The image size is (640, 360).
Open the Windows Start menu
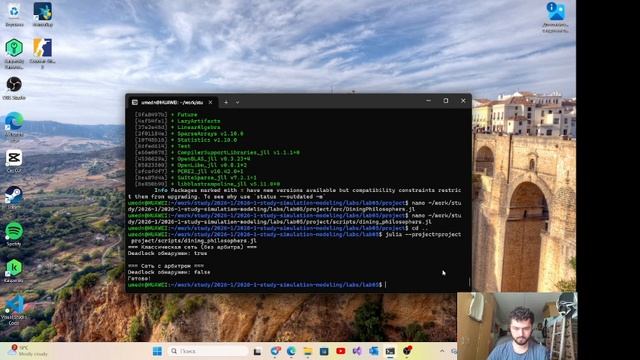click(157, 351)
